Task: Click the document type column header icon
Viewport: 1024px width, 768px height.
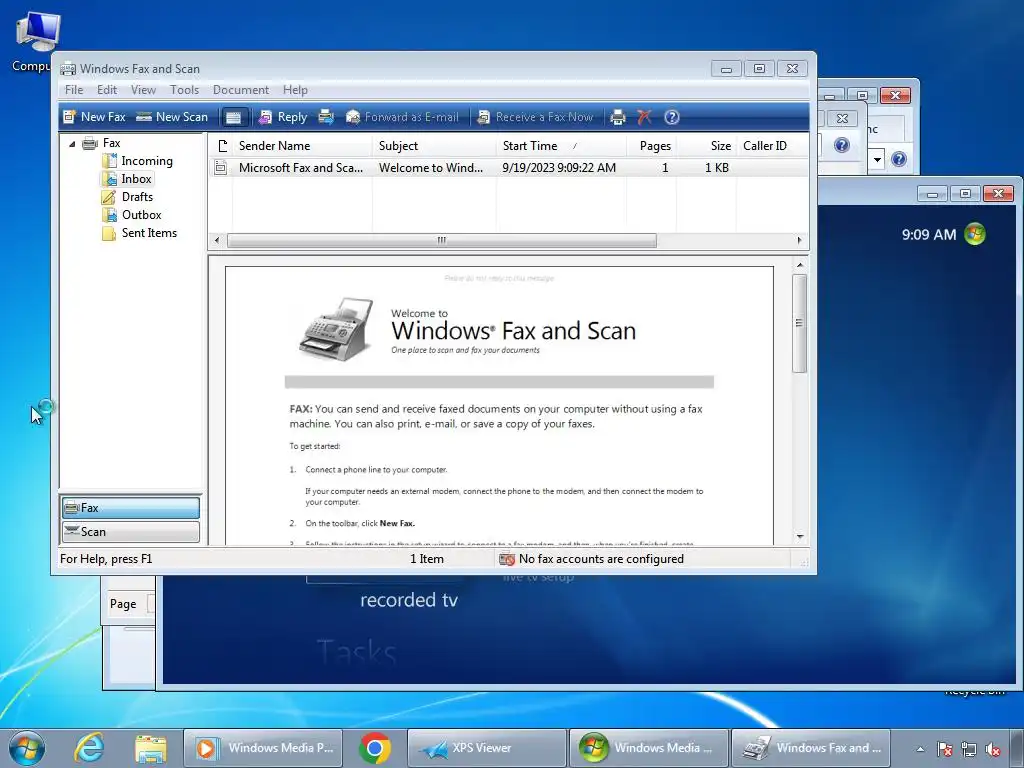Action: click(222, 146)
